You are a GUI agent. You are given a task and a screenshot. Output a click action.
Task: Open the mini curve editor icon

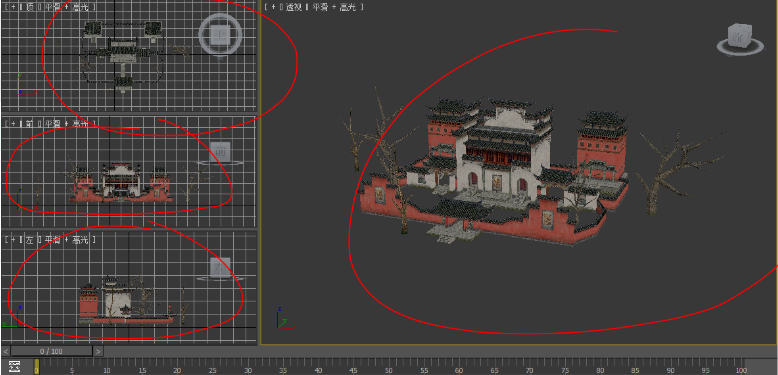14,367
